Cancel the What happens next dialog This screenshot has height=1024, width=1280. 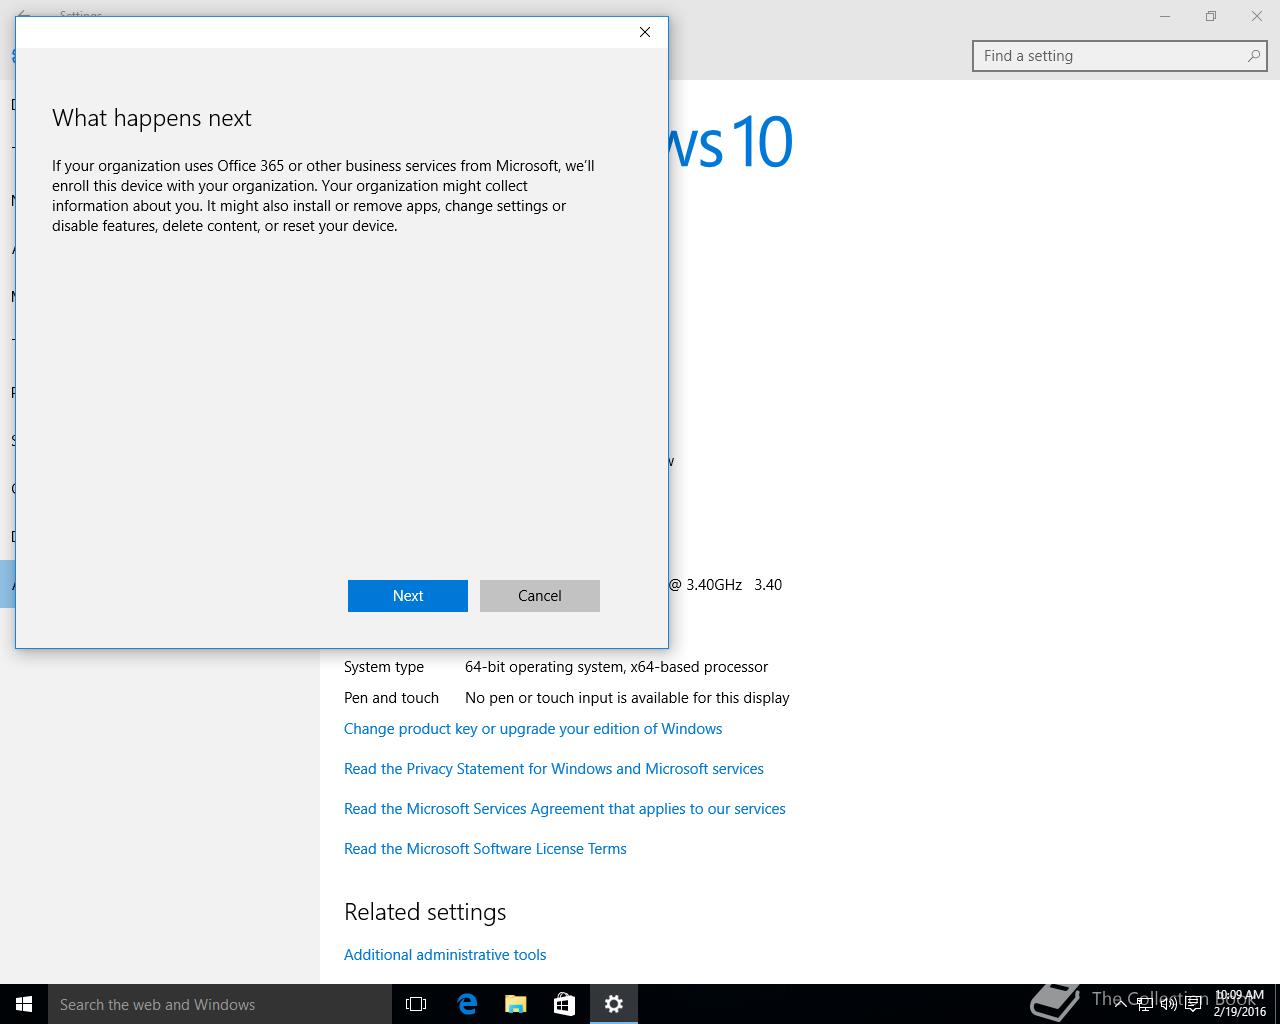[540, 595]
